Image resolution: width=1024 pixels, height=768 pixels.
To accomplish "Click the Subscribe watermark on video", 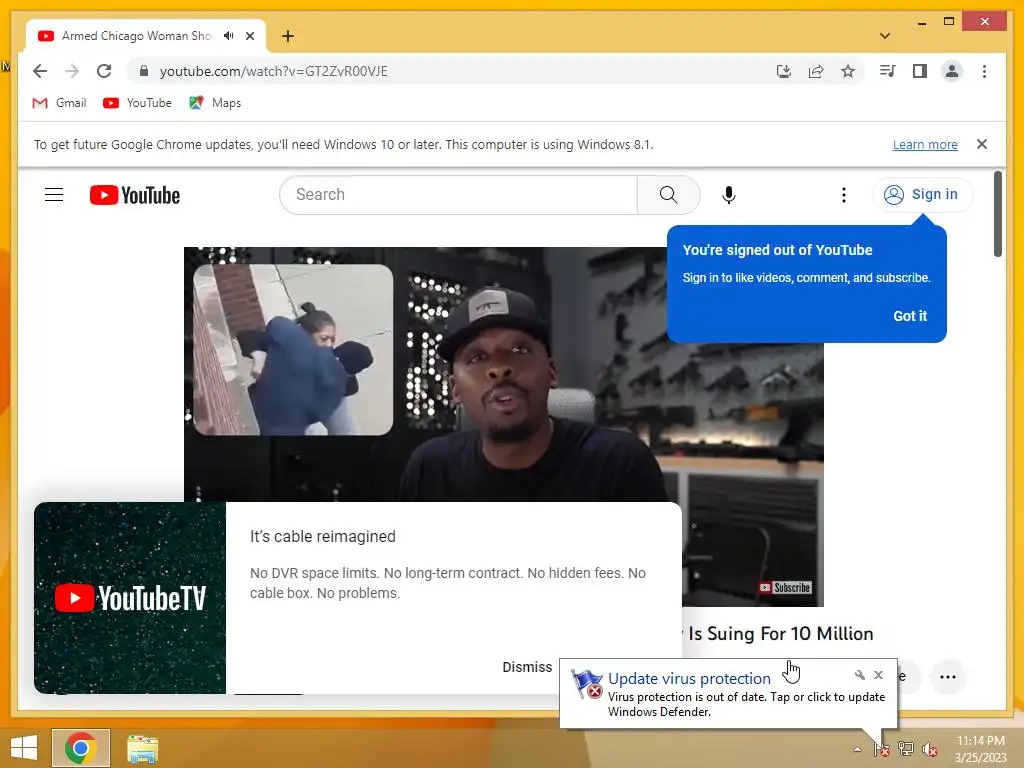I will [x=785, y=588].
